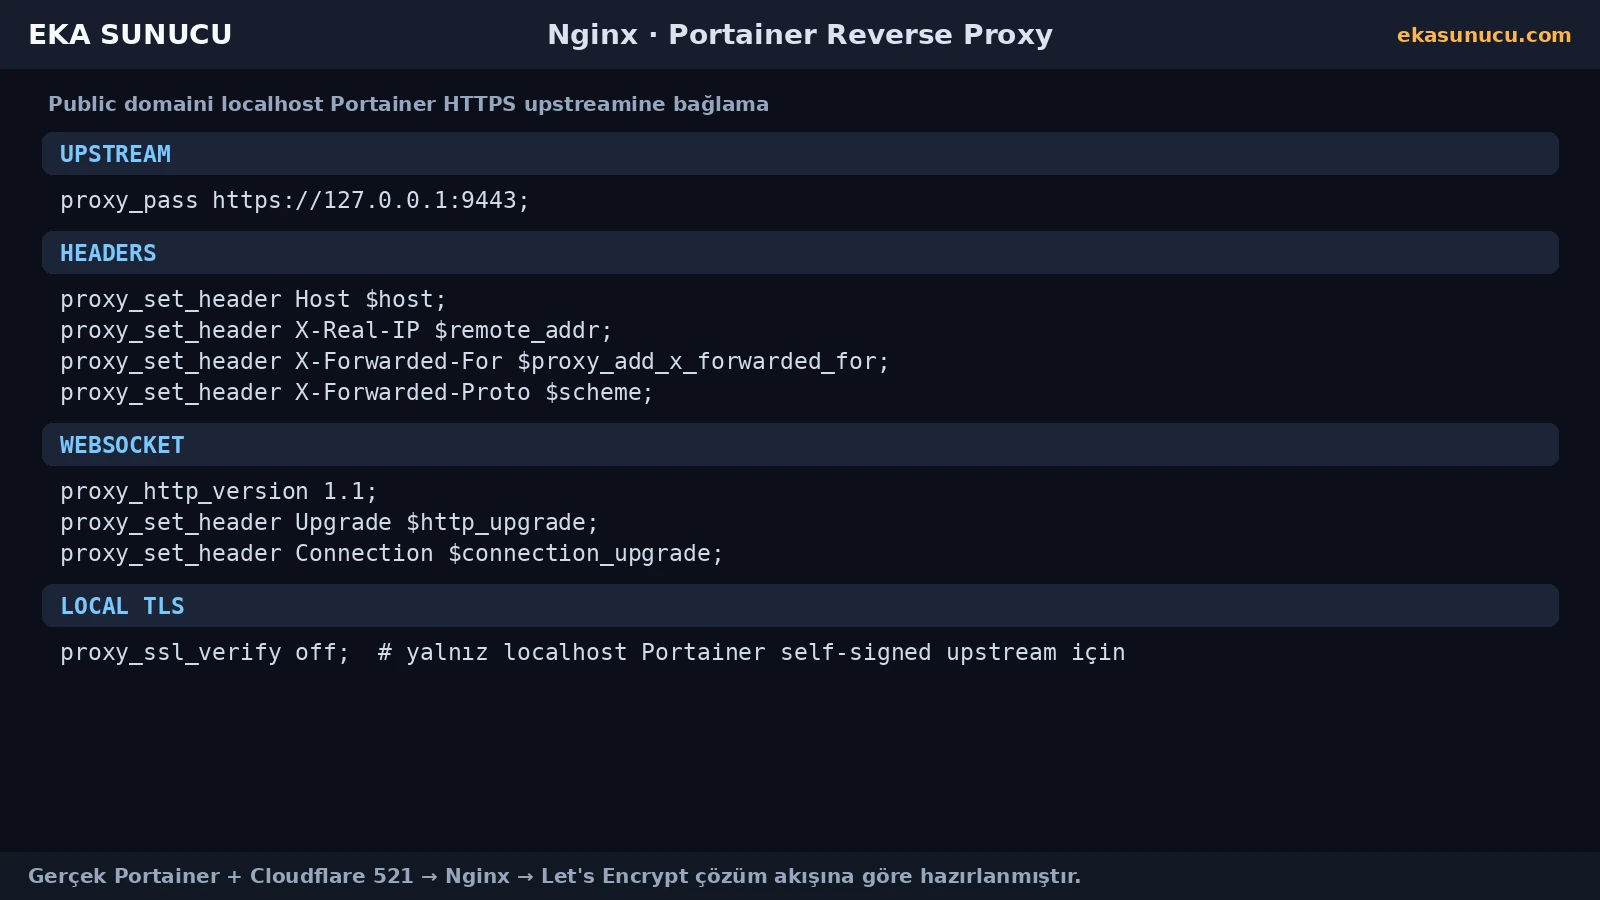Select the LOCAL TLS section header
The width and height of the screenshot is (1600, 900).
tap(800, 606)
